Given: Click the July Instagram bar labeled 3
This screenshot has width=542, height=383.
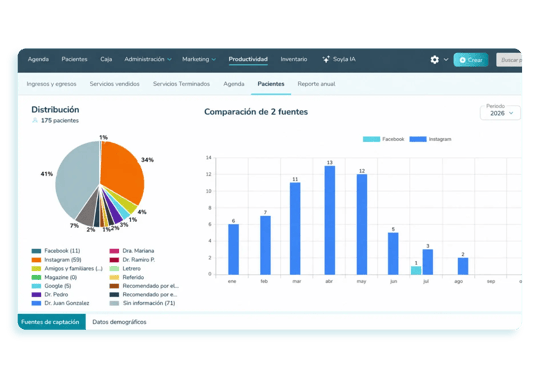Looking at the screenshot, I should pos(428,262).
